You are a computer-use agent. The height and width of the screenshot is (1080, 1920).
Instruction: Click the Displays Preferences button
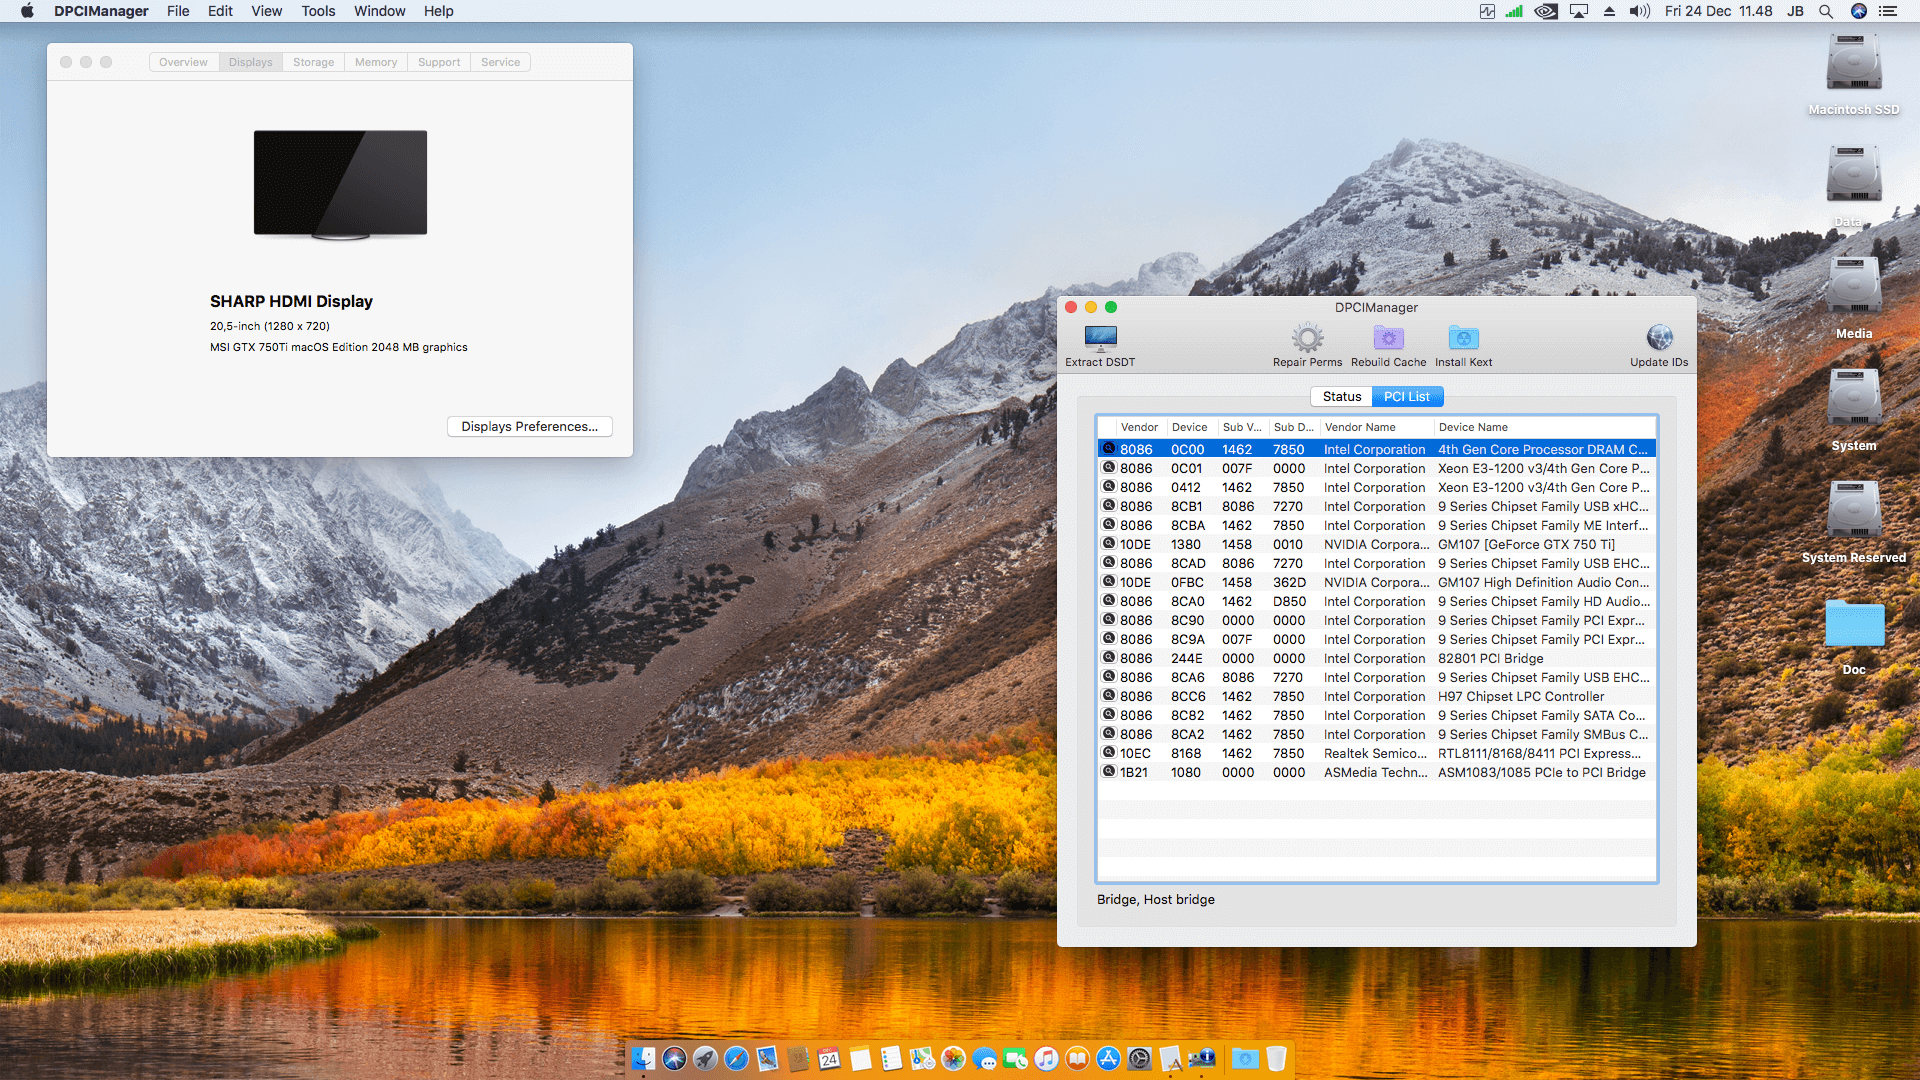pos(529,426)
